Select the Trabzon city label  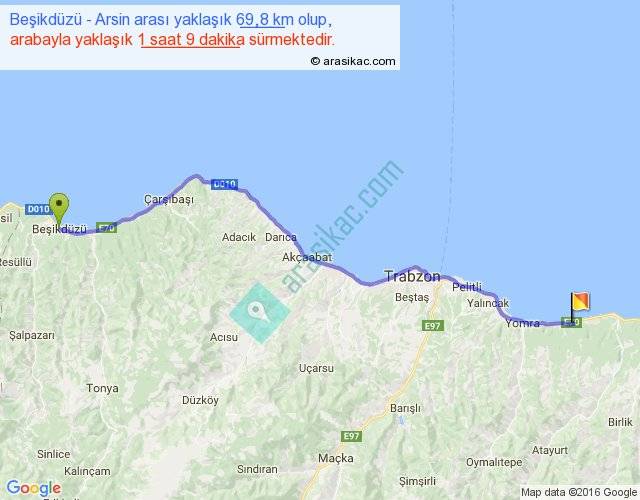coord(412,276)
